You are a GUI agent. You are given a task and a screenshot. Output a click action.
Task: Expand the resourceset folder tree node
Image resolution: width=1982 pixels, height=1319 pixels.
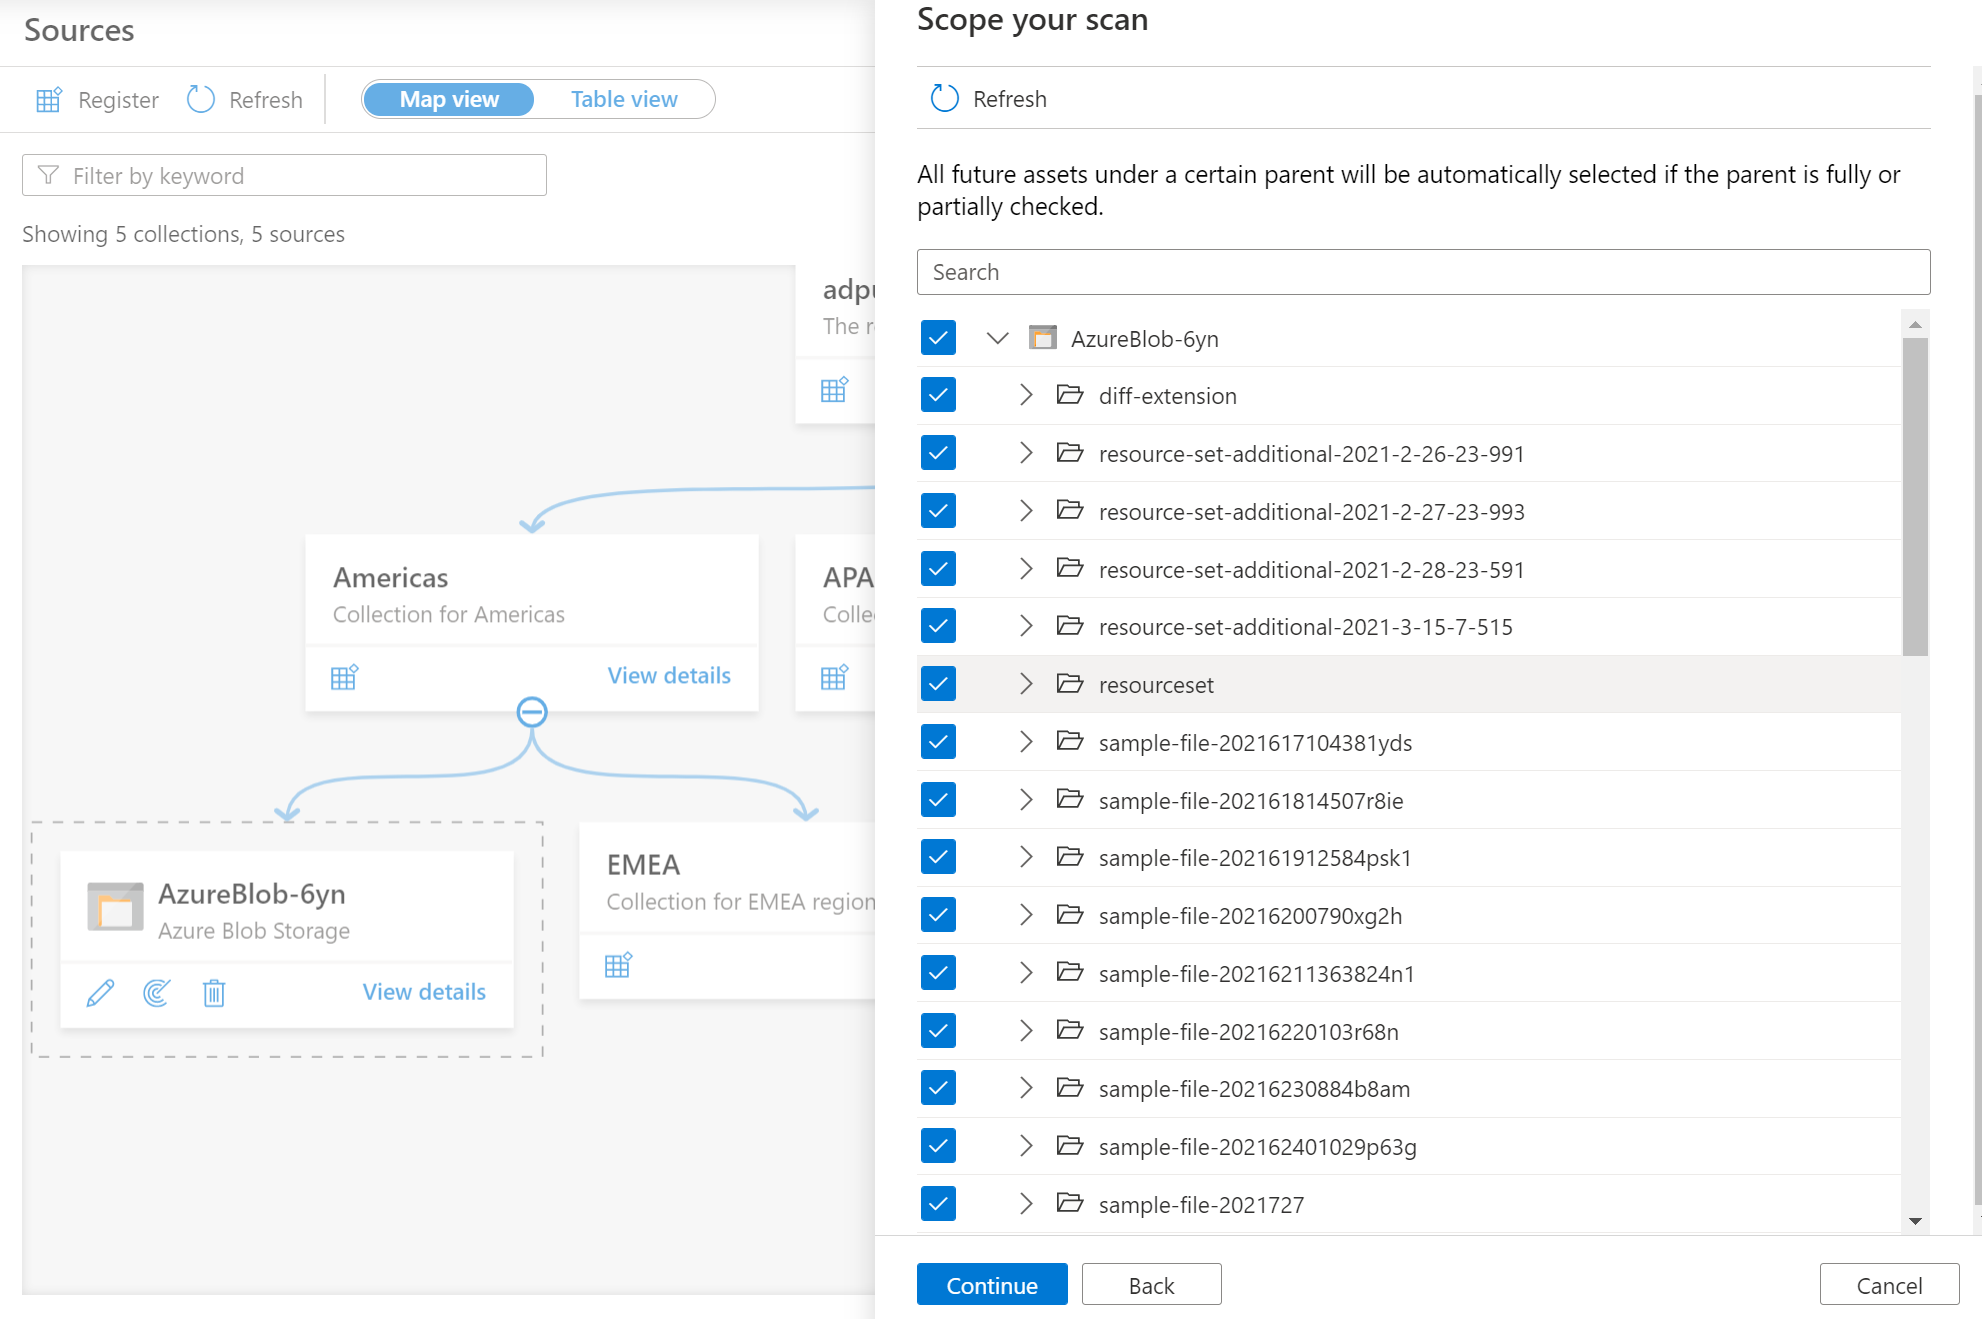1026,683
